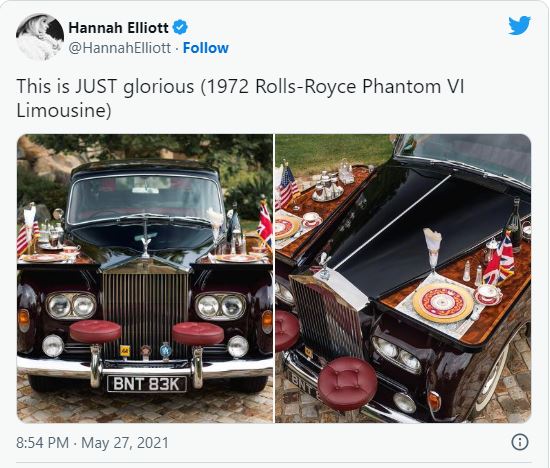The height and width of the screenshot is (468, 550).
Task: Click the Hannah Elliott display name
Action: 118,27
